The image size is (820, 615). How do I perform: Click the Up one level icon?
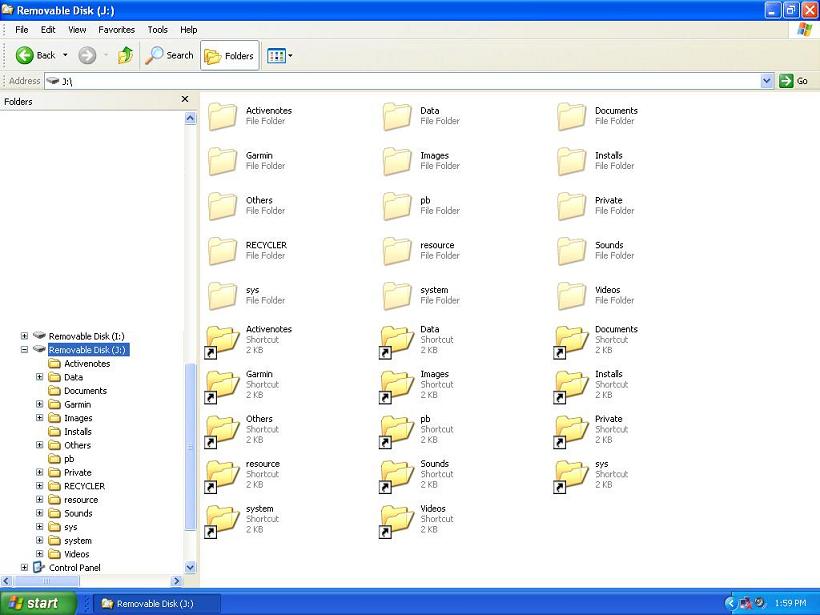(124, 55)
